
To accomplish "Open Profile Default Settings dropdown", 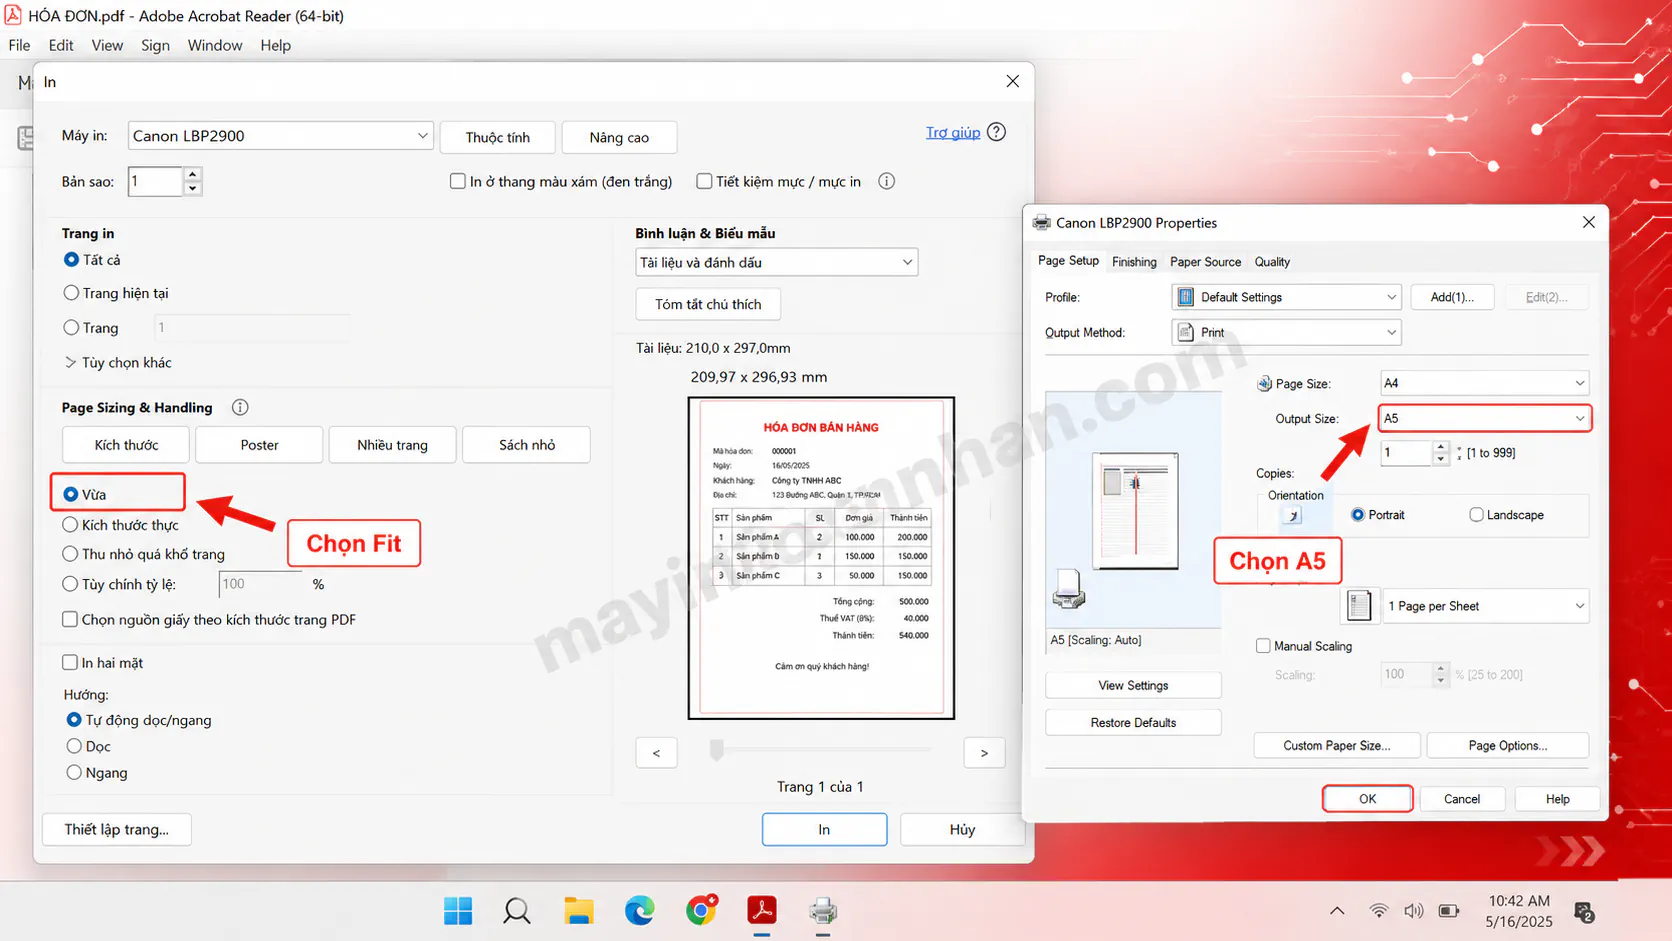I will click(x=1286, y=297).
